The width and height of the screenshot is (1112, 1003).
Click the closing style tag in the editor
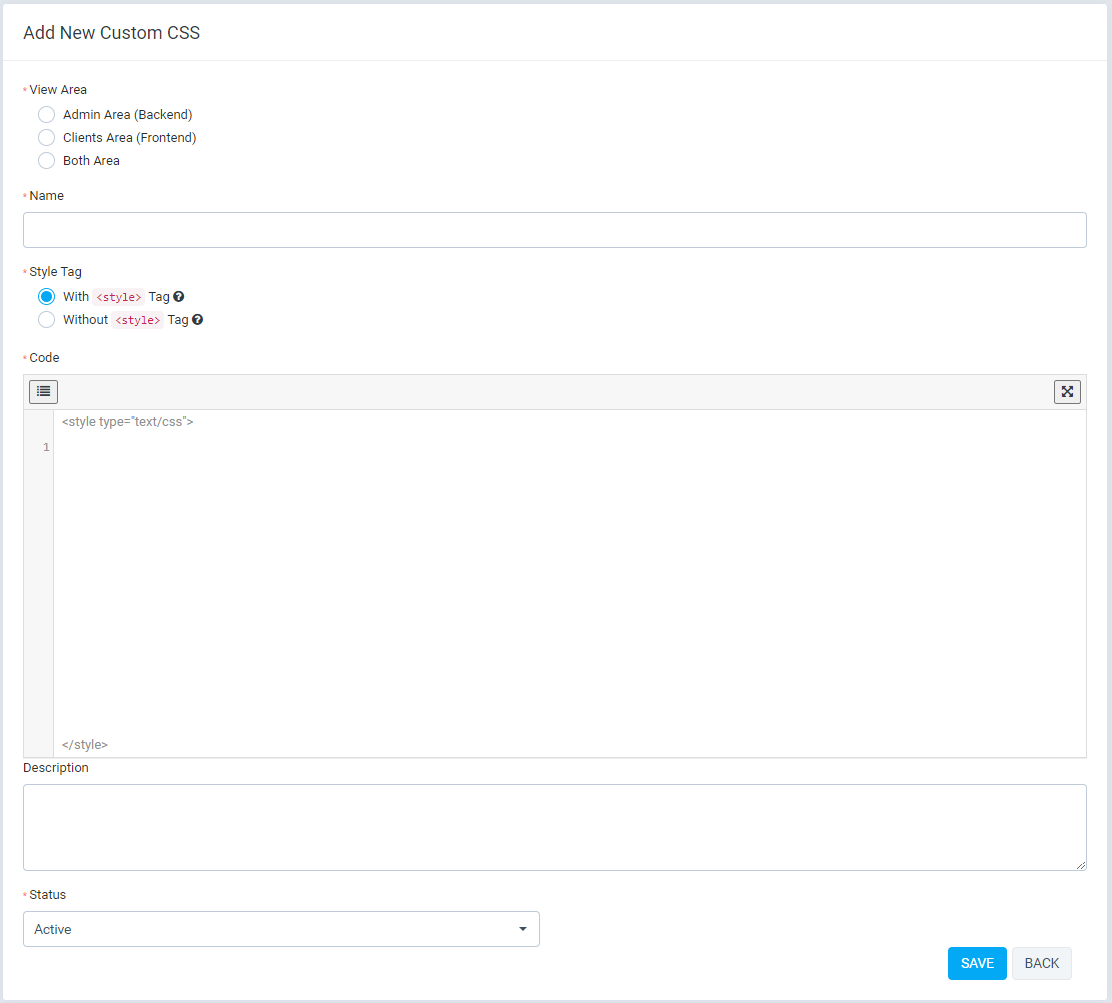point(85,744)
